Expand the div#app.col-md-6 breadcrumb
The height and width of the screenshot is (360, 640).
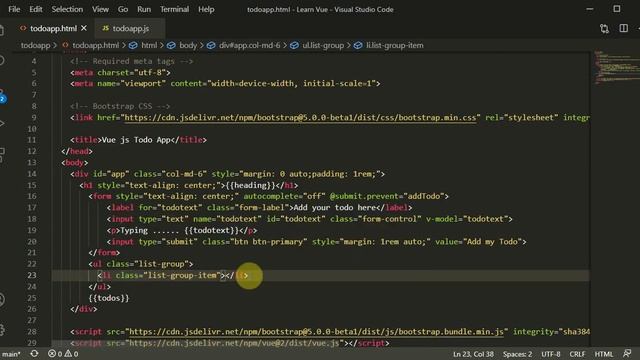pos(250,45)
